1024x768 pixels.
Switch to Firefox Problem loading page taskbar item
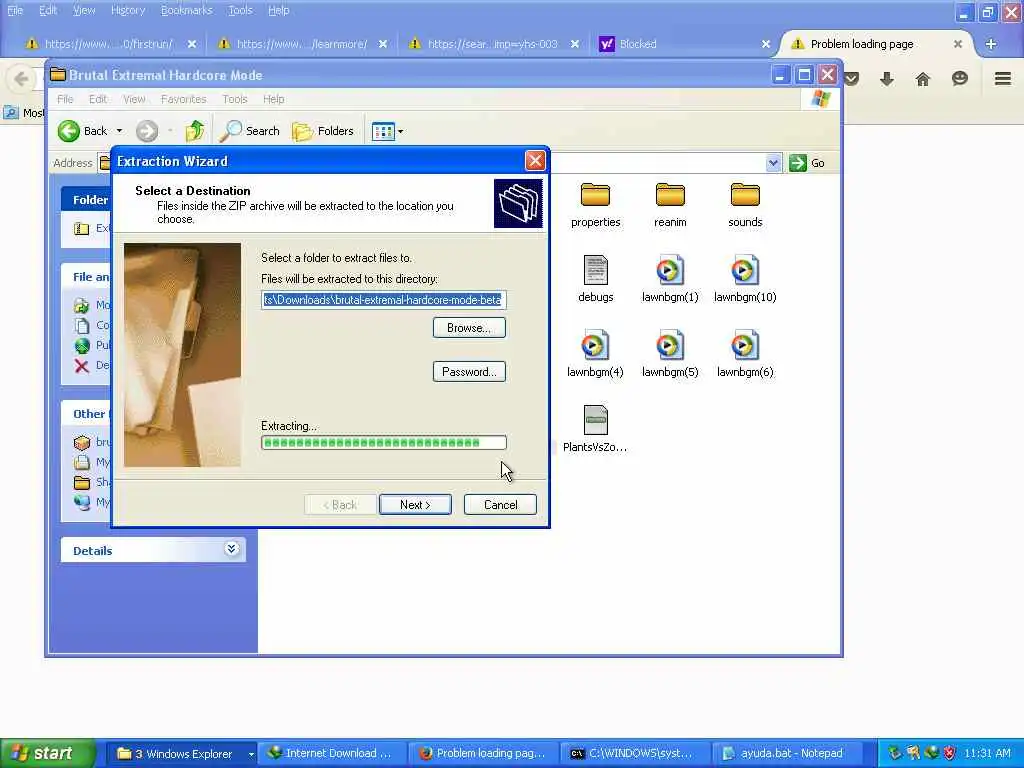tap(483, 754)
